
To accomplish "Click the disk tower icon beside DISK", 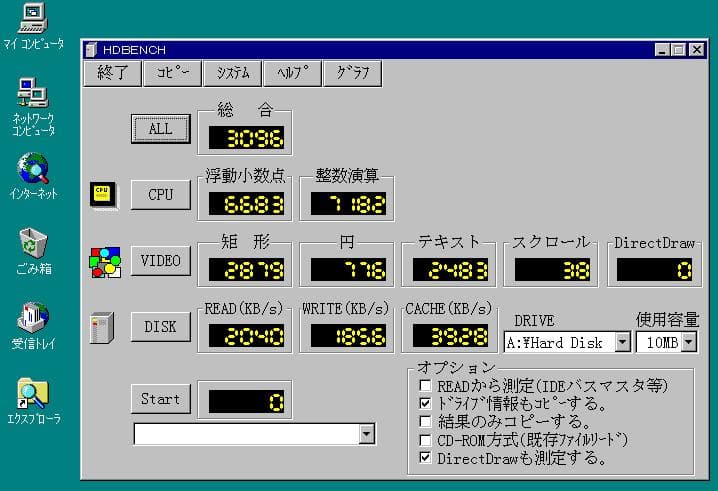I will [103, 328].
